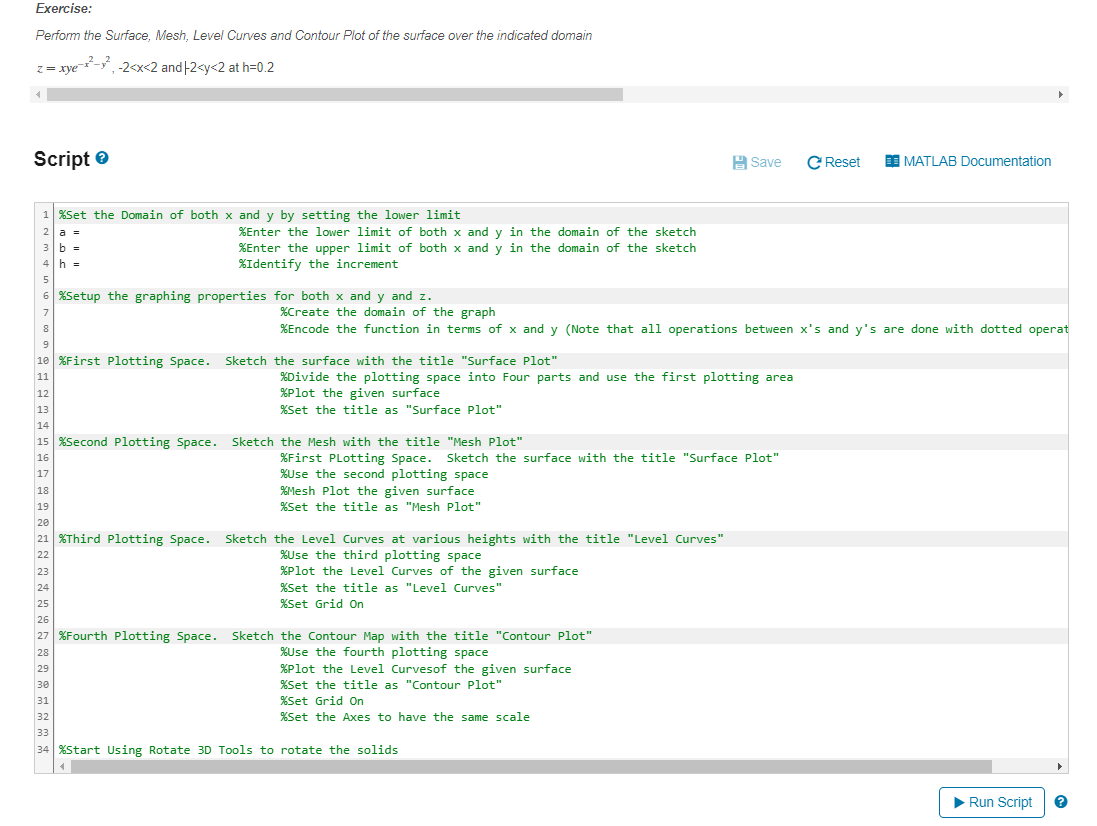Click the "%Mesh Plot the given surface" comment
Screen dimensions: 1097x826
(x=377, y=491)
